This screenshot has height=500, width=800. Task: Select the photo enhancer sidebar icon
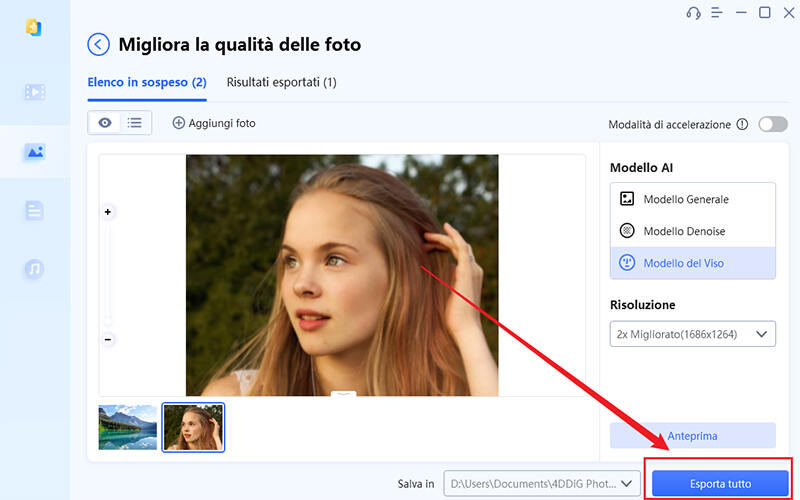coord(35,152)
